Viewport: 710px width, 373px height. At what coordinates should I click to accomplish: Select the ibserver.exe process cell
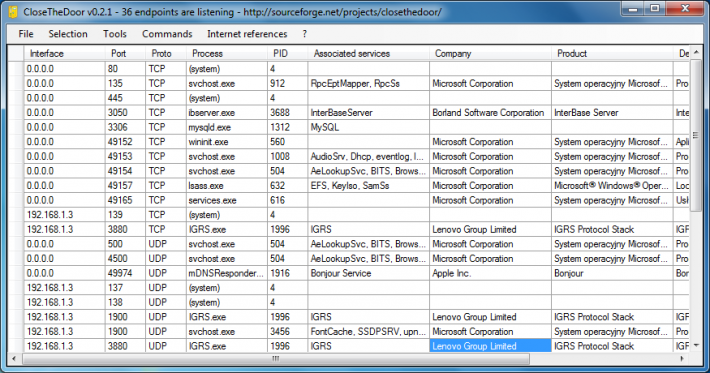tap(227, 113)
